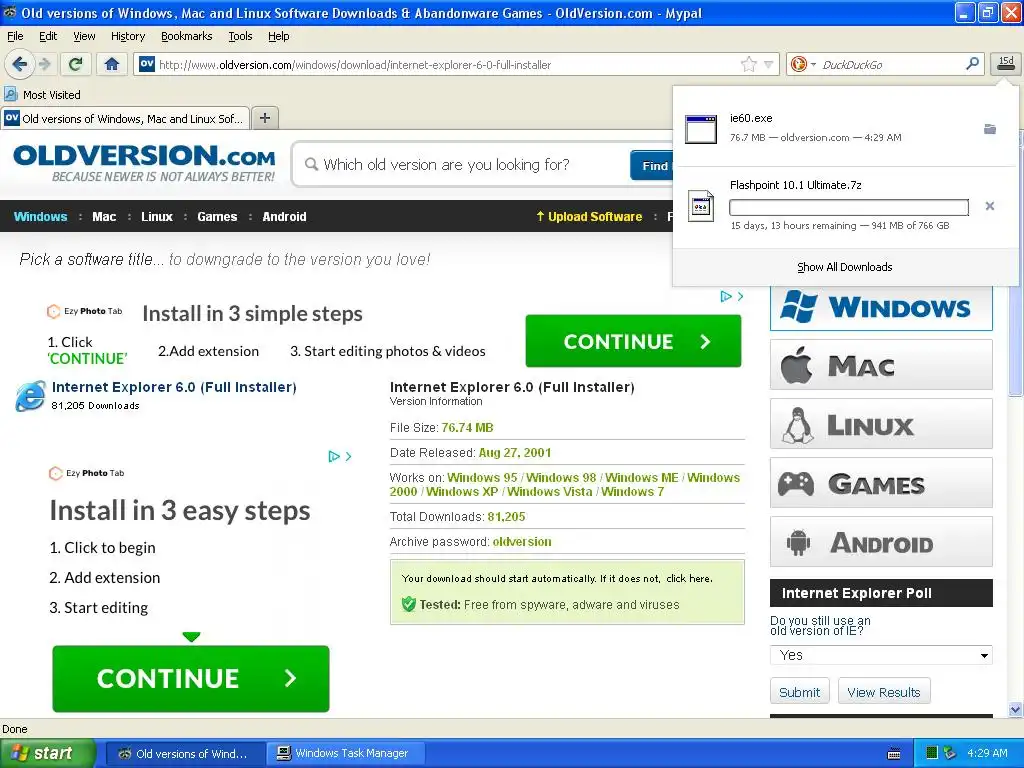Open the Mac category sidebar button

(x=881, y=365)
